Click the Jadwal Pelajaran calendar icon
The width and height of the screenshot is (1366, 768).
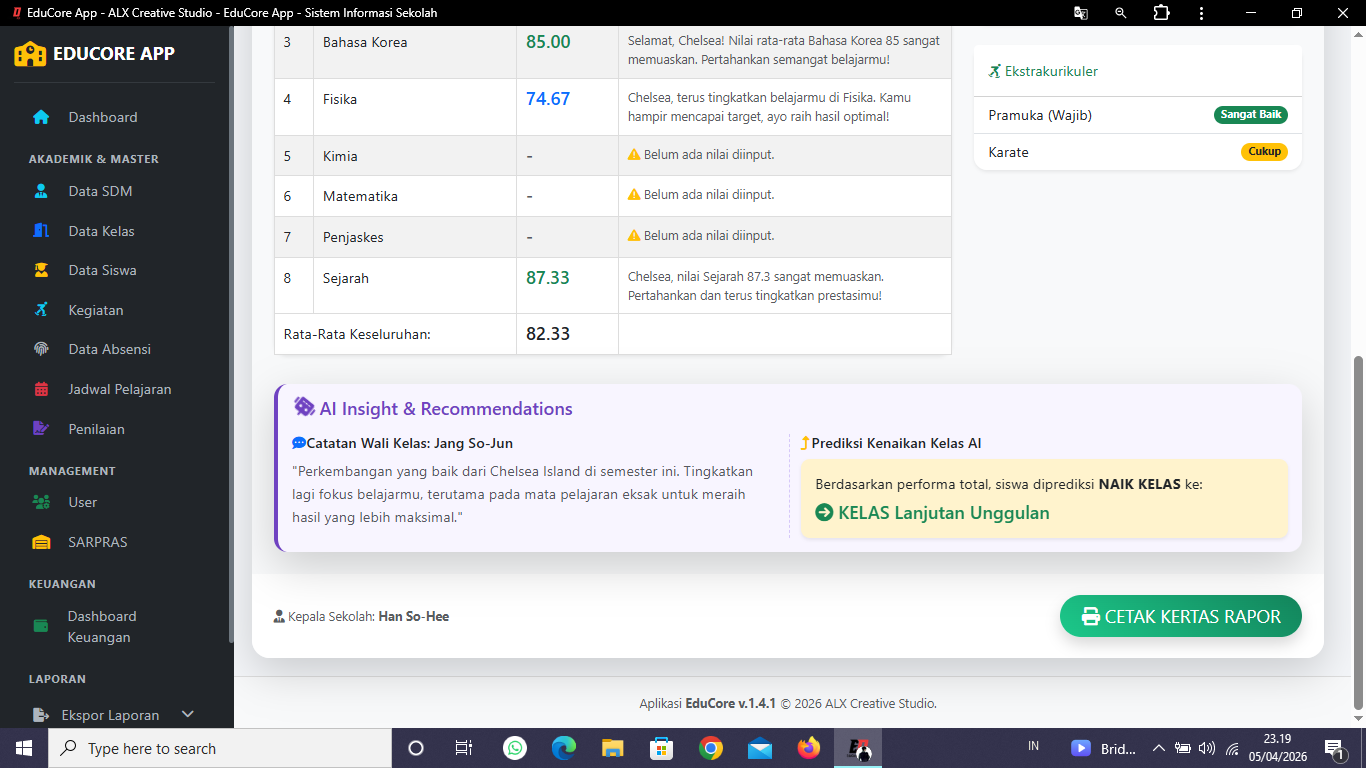coord(41,389)
